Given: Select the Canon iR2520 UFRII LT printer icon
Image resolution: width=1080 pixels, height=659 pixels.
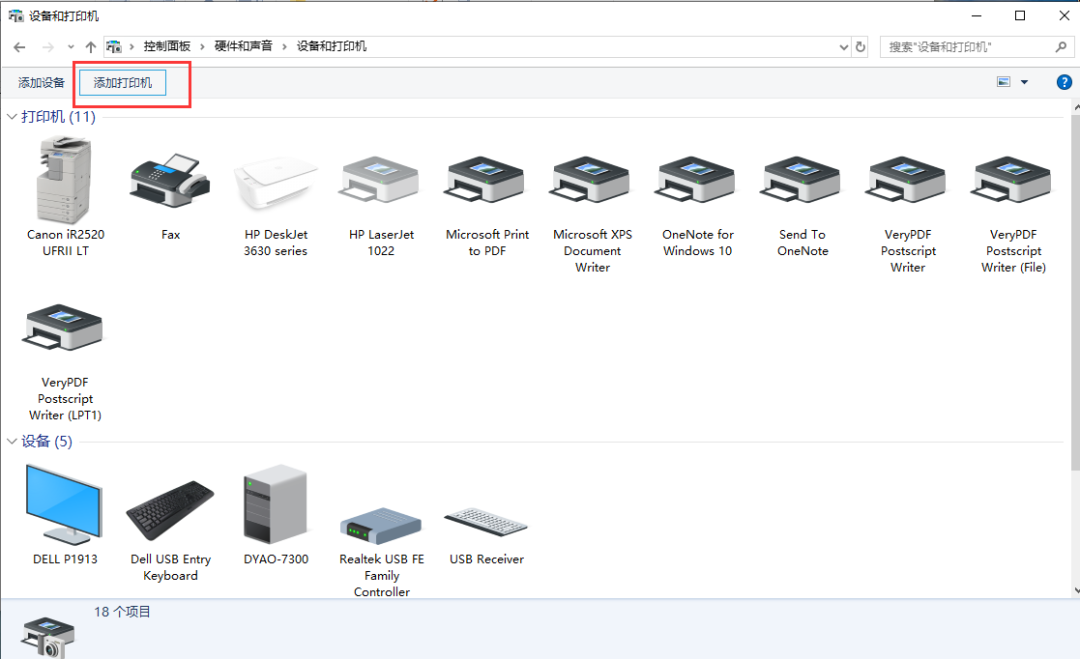Looking at the screenshot, I should point(64,180).
